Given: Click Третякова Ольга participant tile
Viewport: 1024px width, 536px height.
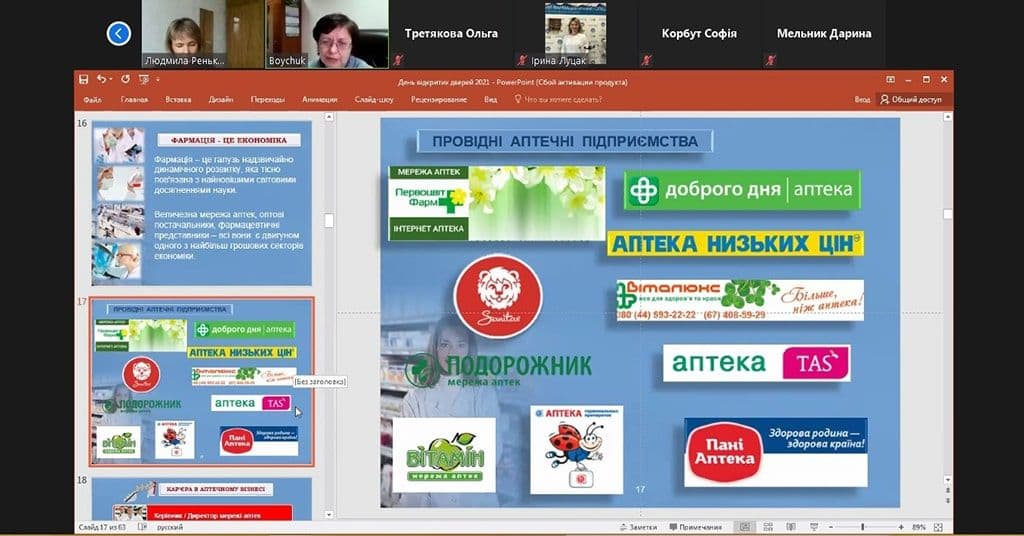Looking at the screenshot, I should [x=451, y=34].
